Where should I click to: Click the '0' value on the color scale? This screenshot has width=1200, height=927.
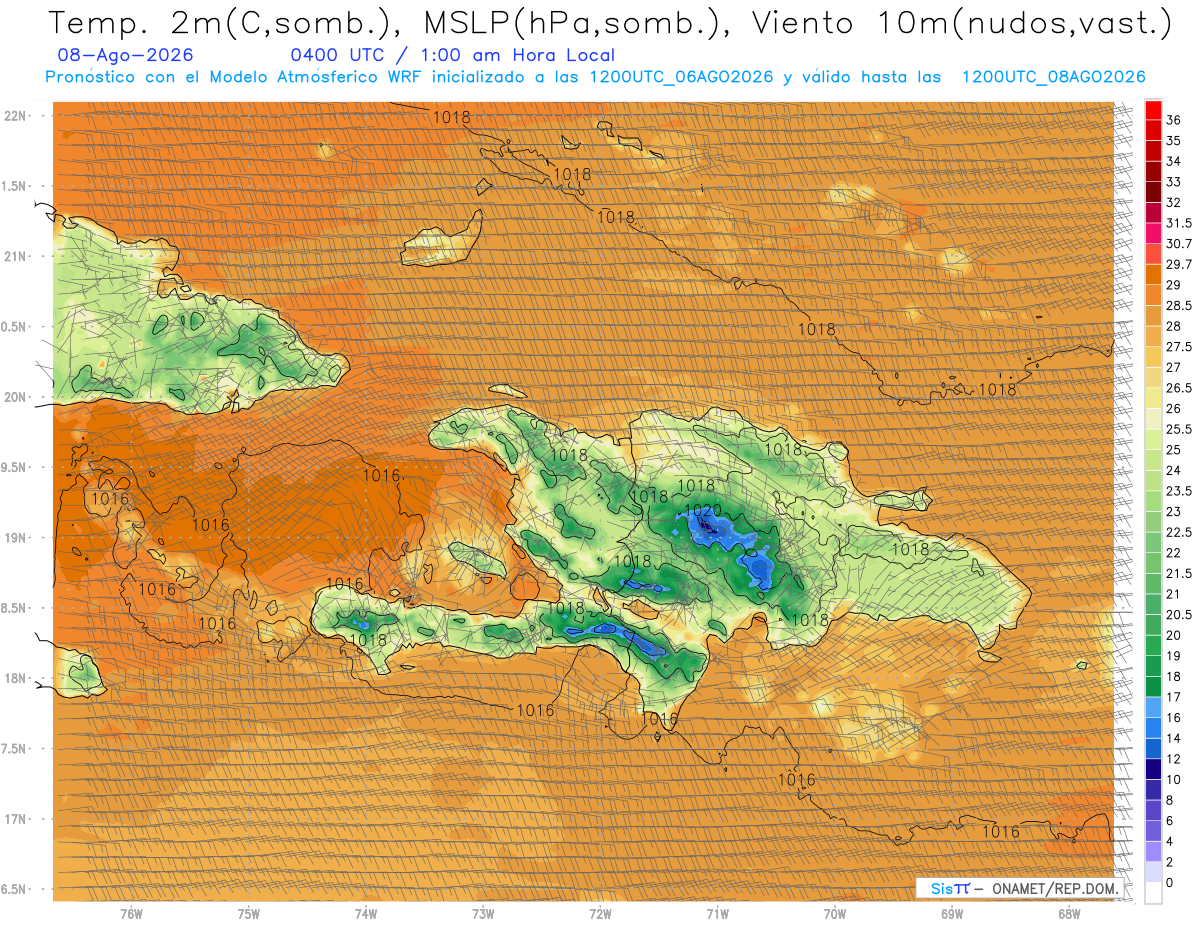coord(1171,882)
